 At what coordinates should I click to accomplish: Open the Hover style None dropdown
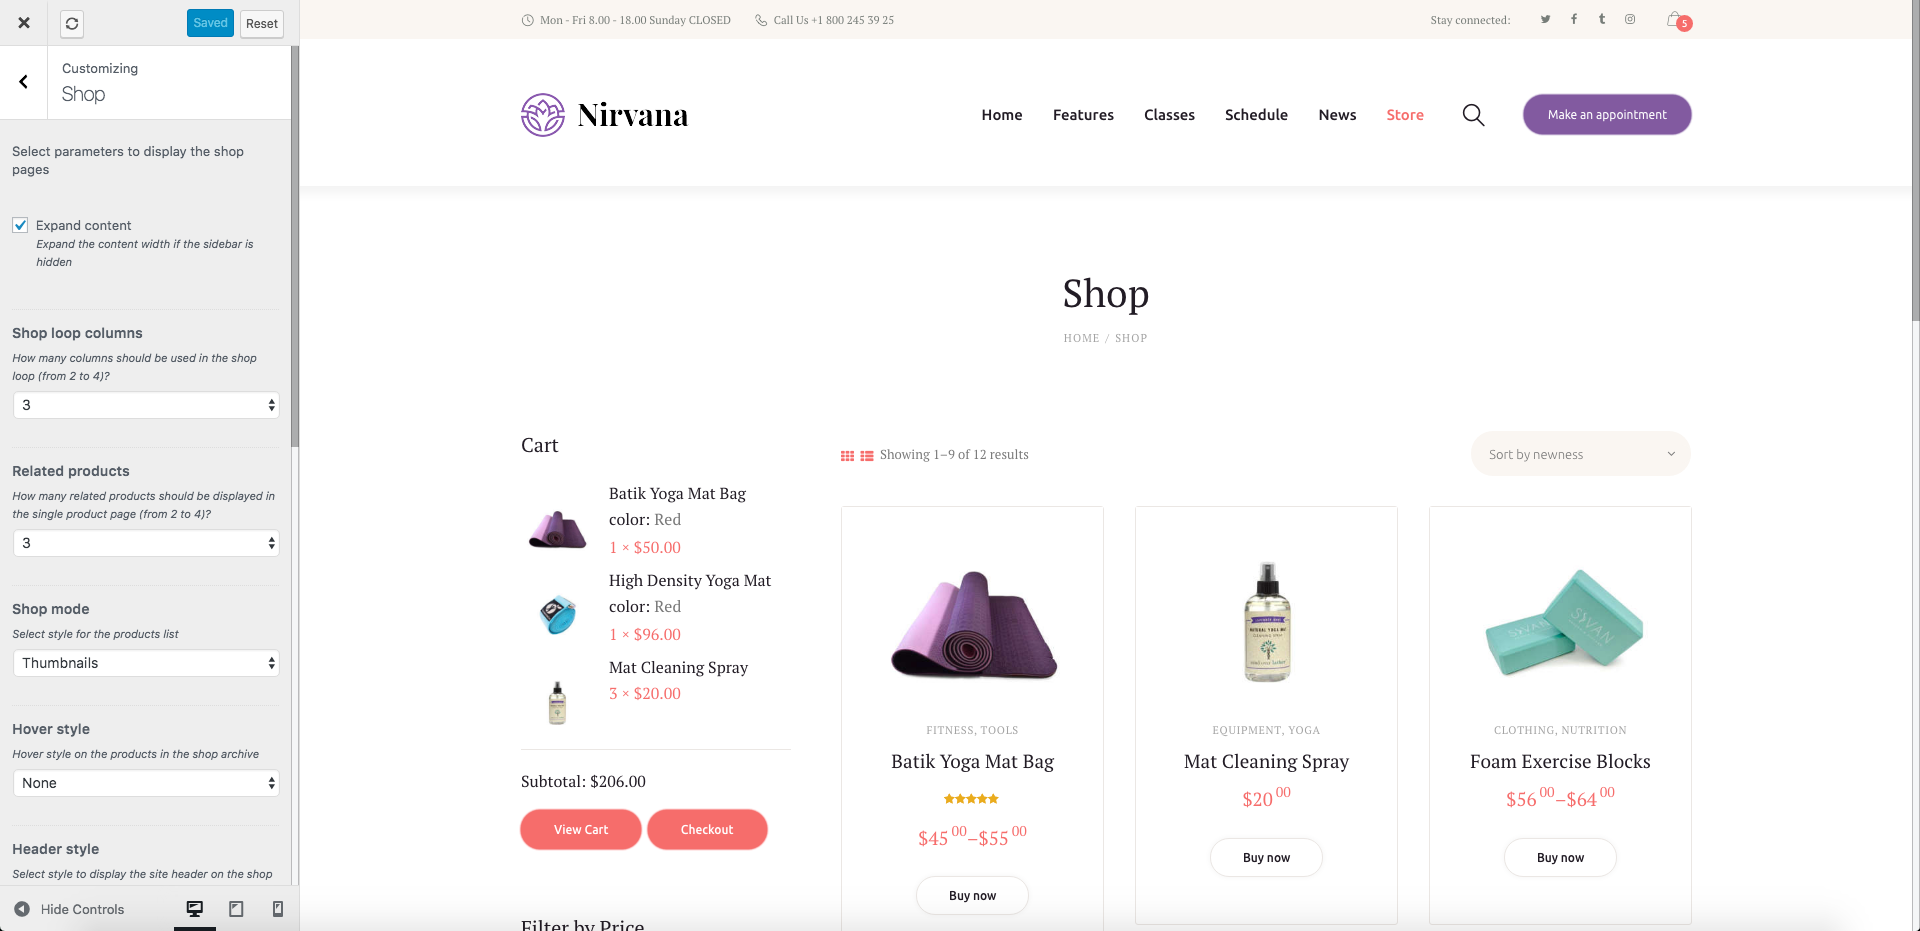146,783
